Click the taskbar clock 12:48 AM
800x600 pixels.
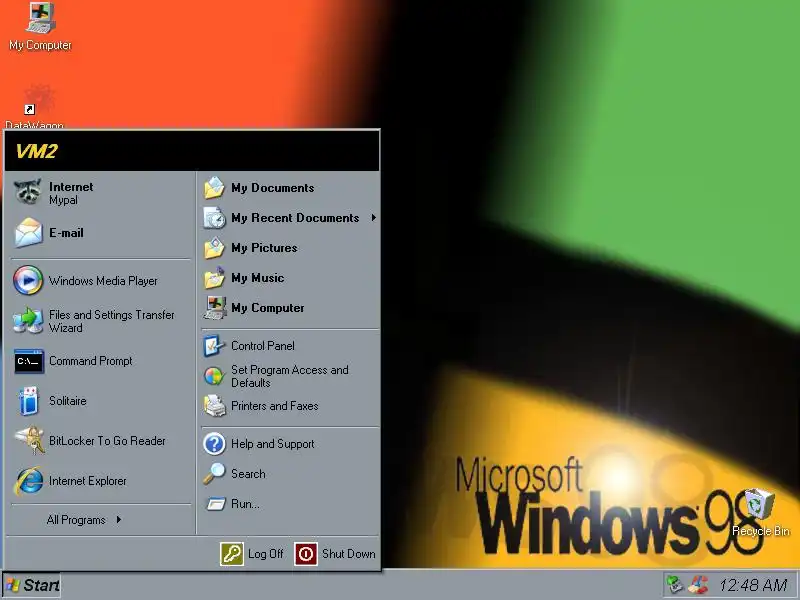tap(753, 585)
